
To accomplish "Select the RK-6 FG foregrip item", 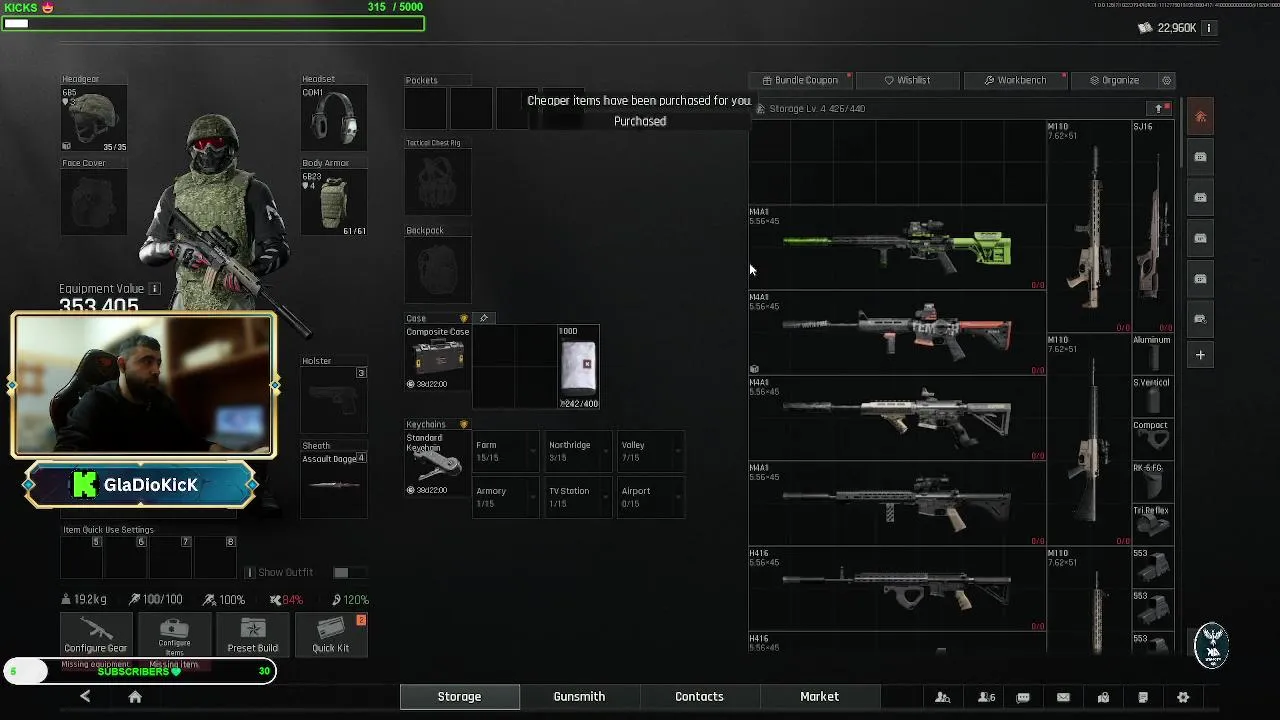I will pos(1153,482).
